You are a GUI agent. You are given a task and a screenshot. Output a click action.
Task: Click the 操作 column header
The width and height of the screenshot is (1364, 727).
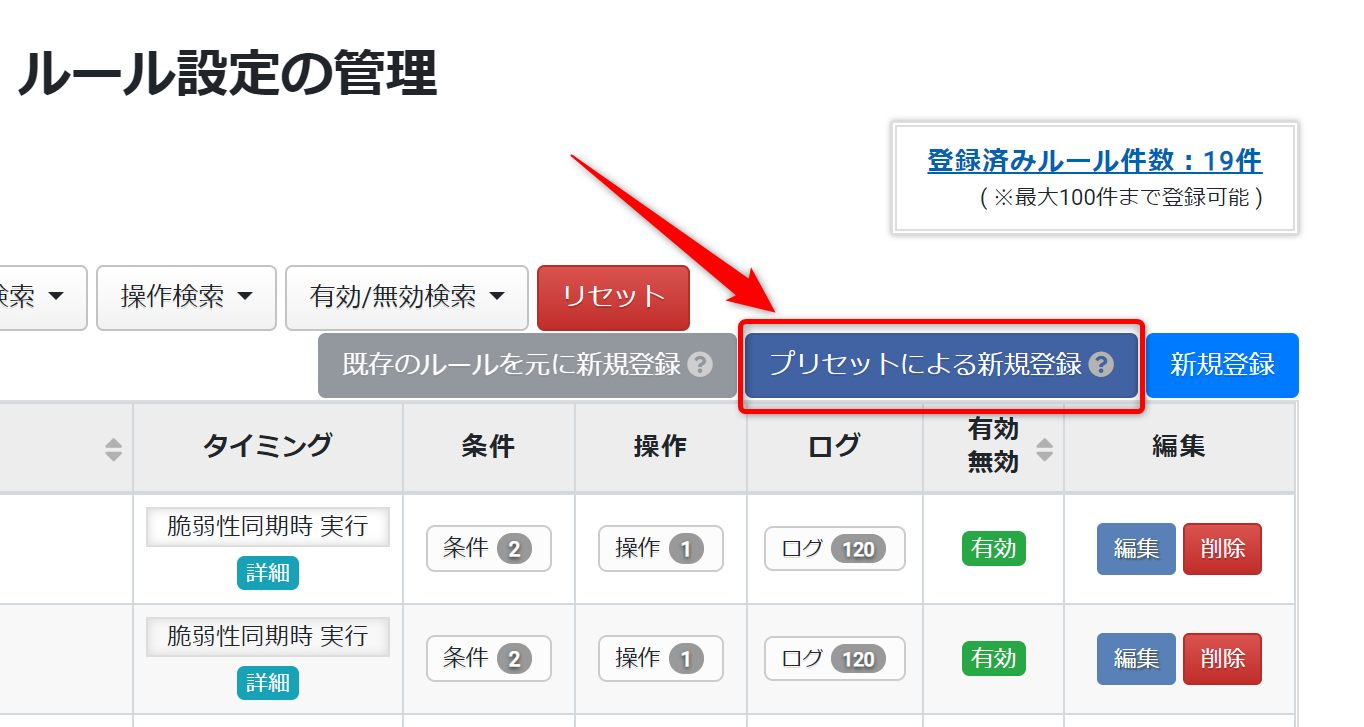pyautogui.click(x=661, y=447)
